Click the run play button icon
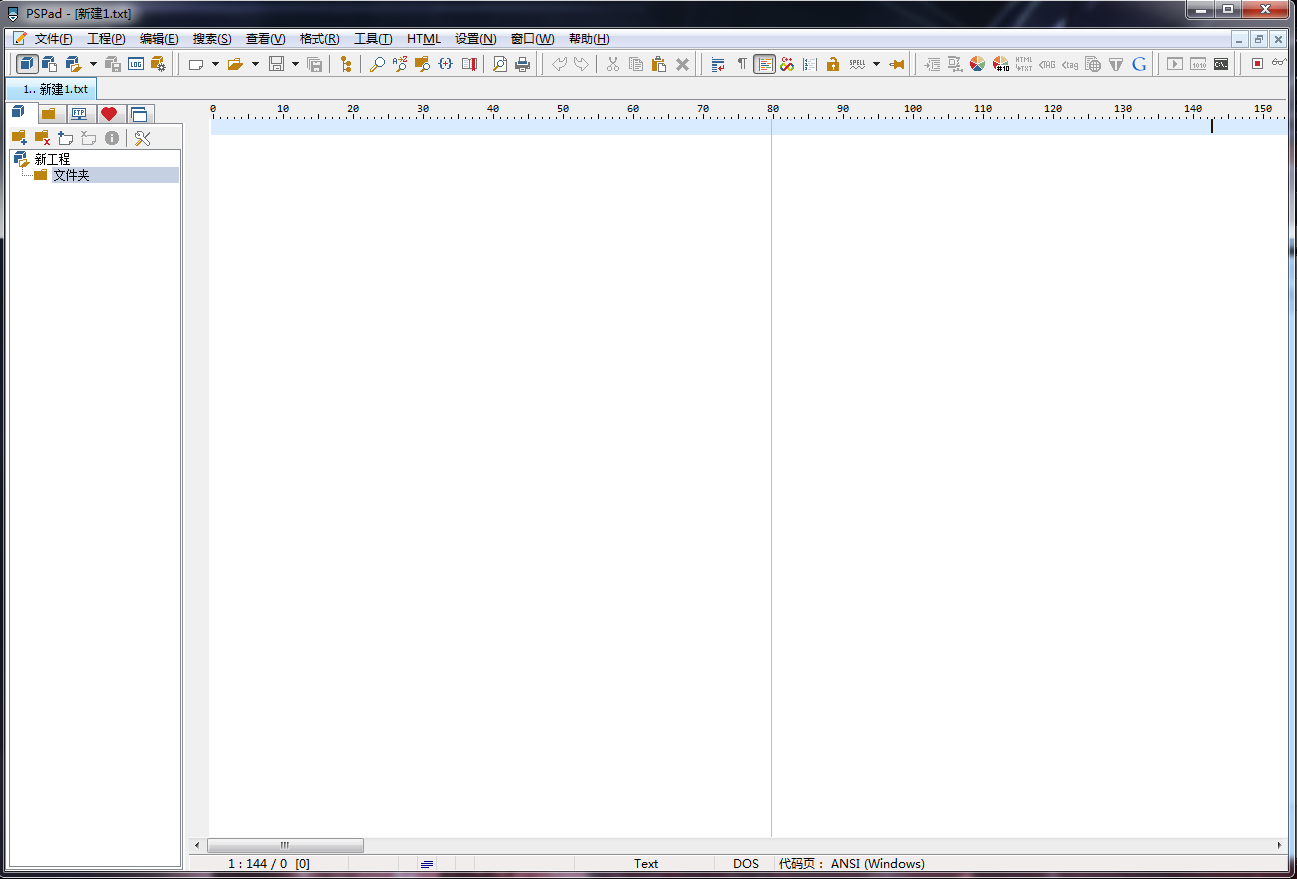Screen dimensions: 1297x879 (1175, 64)
